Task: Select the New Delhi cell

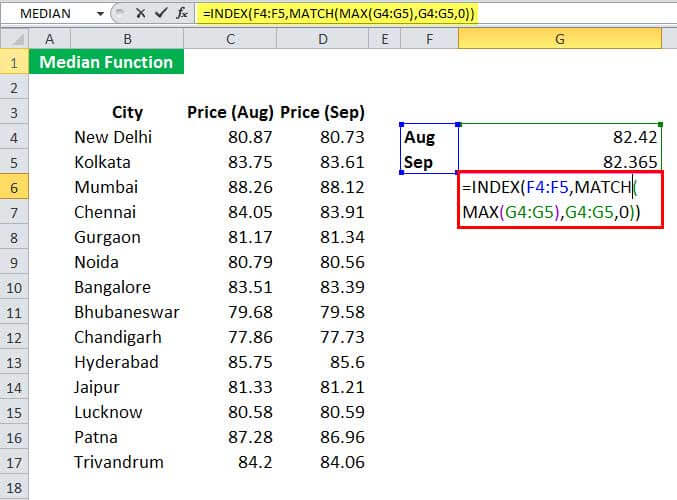Action: pos(127,137)
